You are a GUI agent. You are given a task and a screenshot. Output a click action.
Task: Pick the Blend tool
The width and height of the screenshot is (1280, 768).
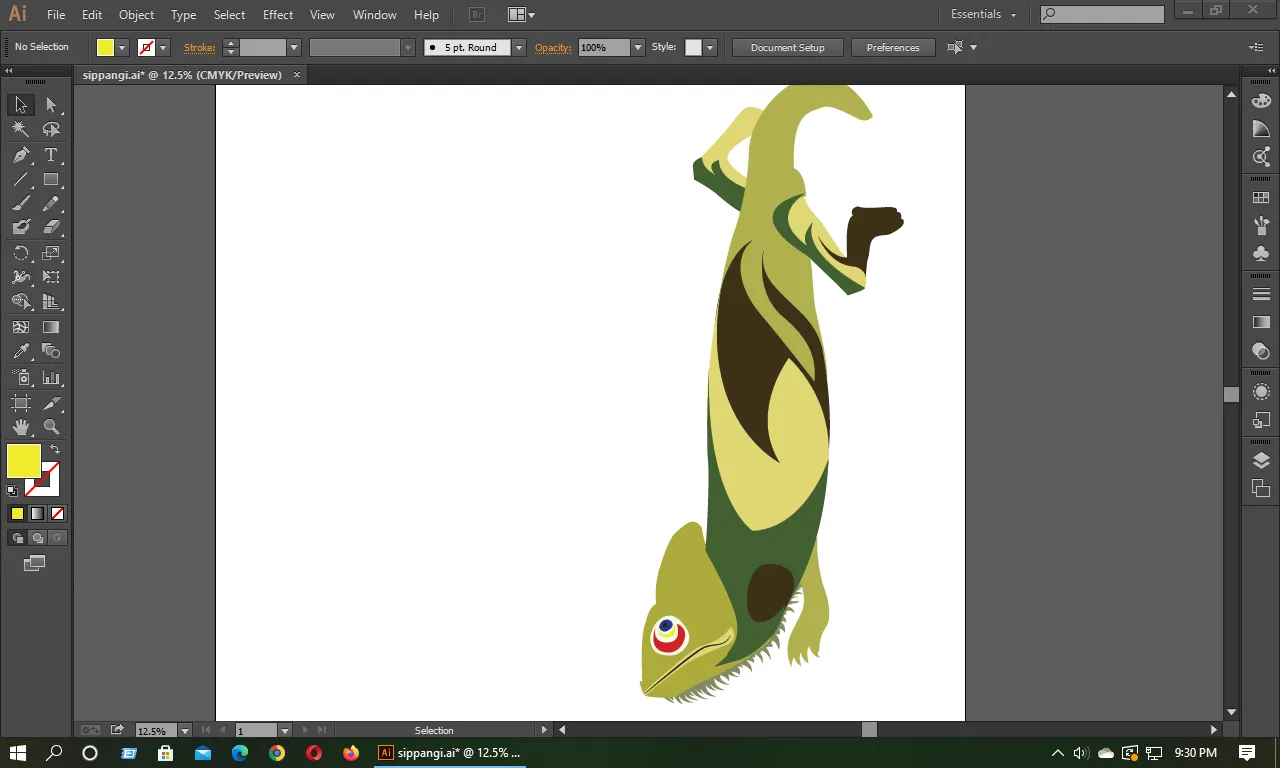[x=51, y=352]
